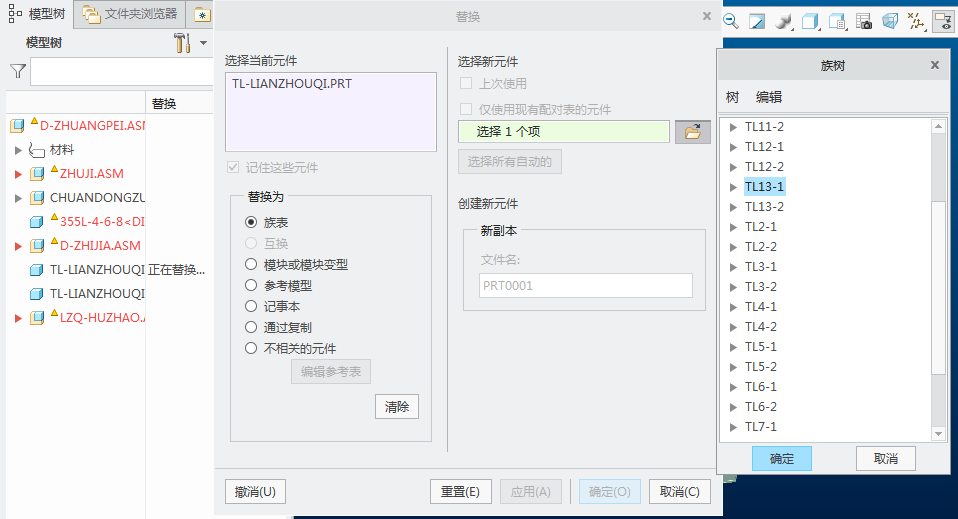Click the Zoom Out magnifier icon
Image resolution: width=958 pixels, height=519 pixels.
[731, 21]
